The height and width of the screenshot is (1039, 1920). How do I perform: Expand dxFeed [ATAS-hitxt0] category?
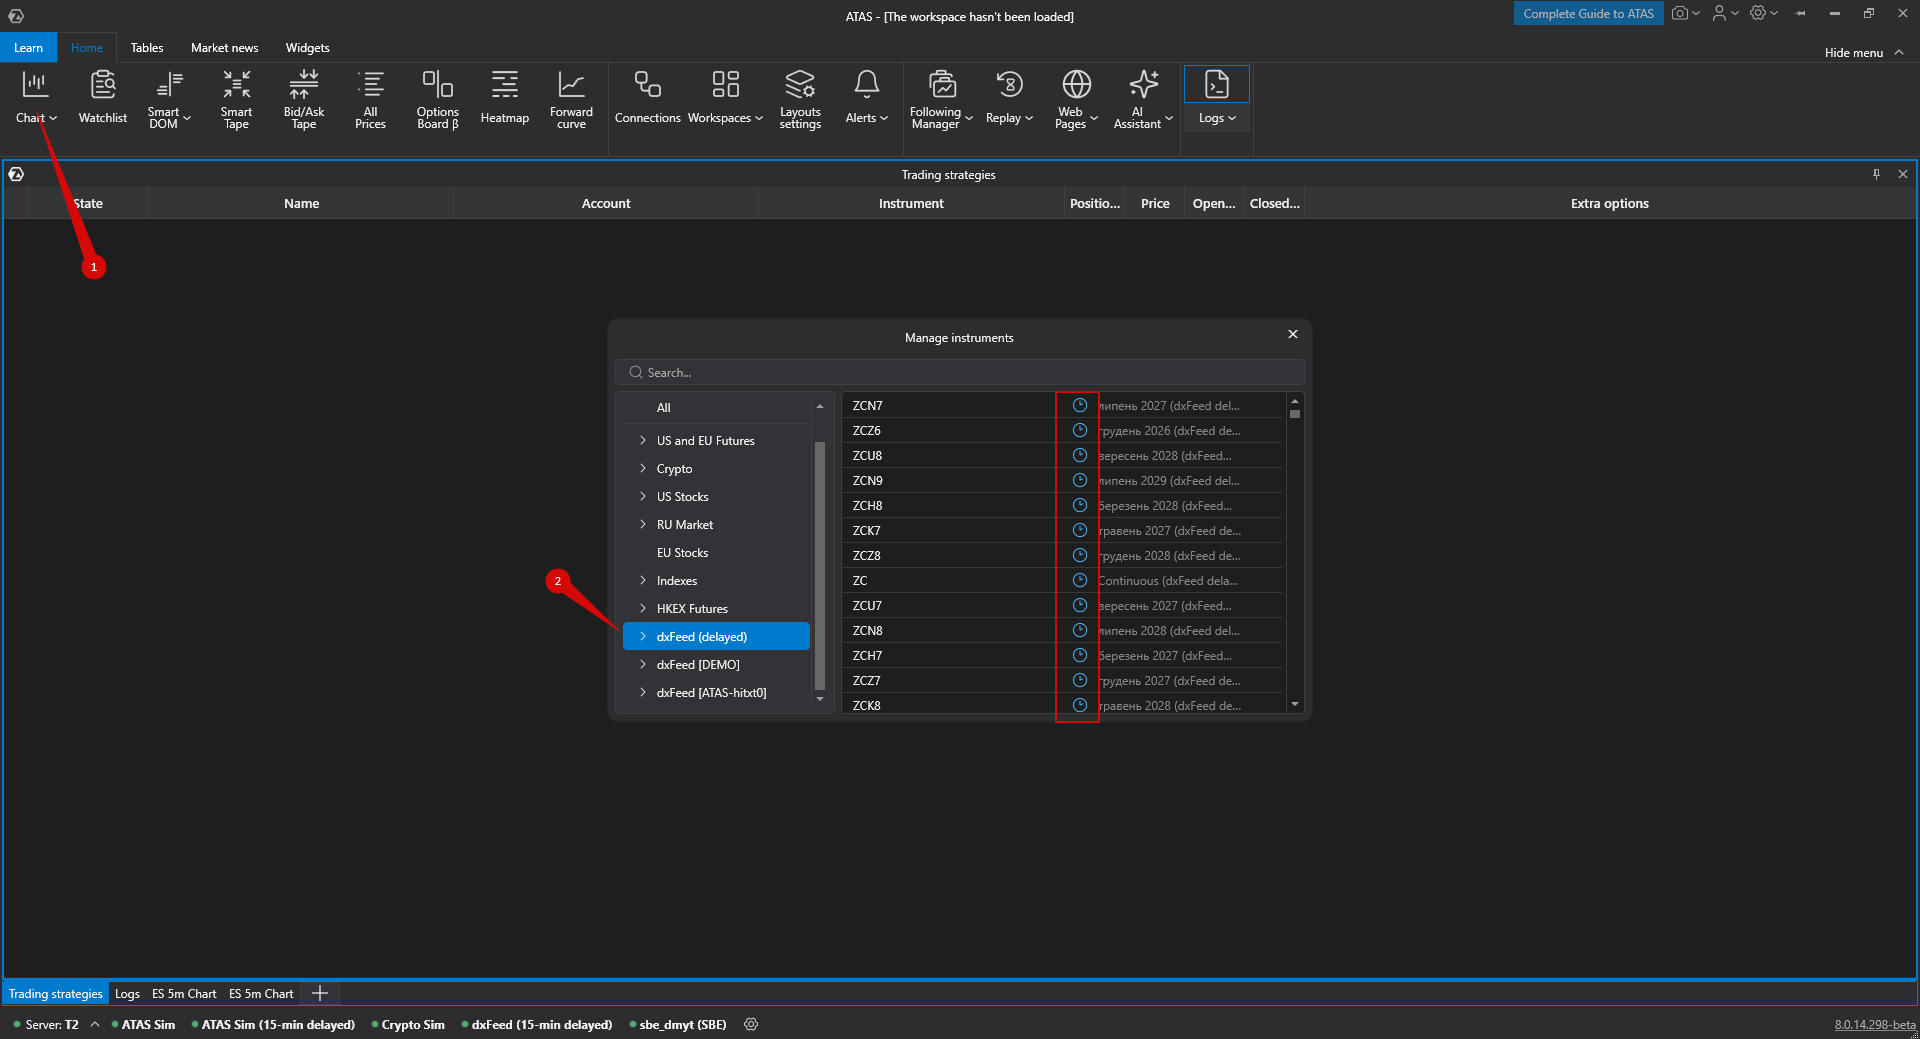coord(643,692)
